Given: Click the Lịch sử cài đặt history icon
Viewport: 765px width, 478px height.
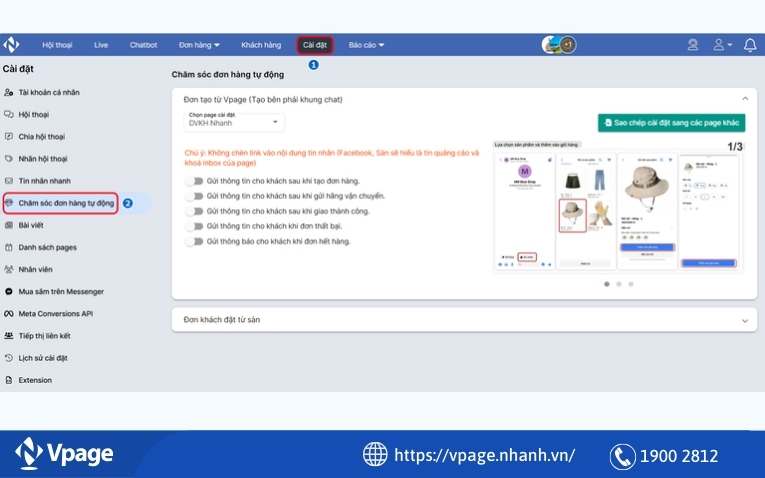Looking at the screenshot, I should point(9,358).
